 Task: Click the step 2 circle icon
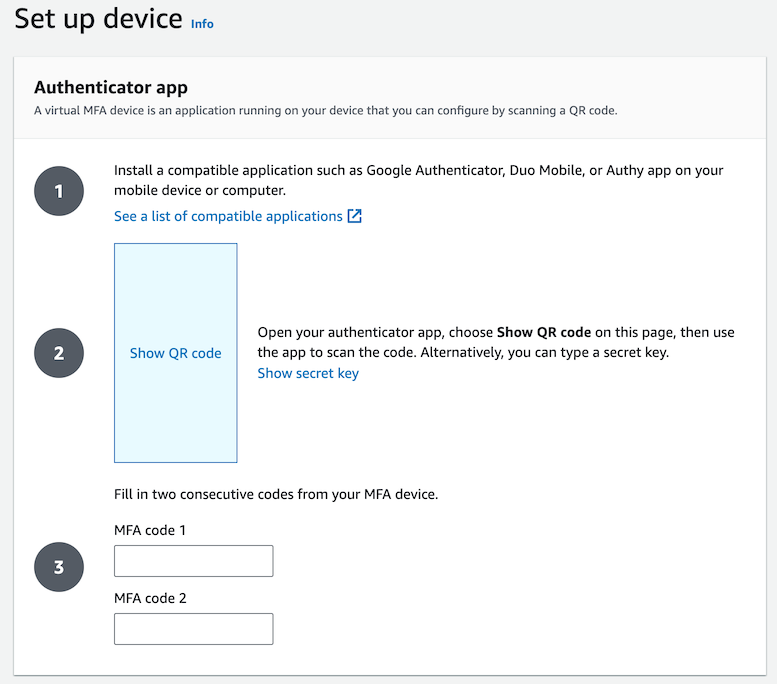59,353
